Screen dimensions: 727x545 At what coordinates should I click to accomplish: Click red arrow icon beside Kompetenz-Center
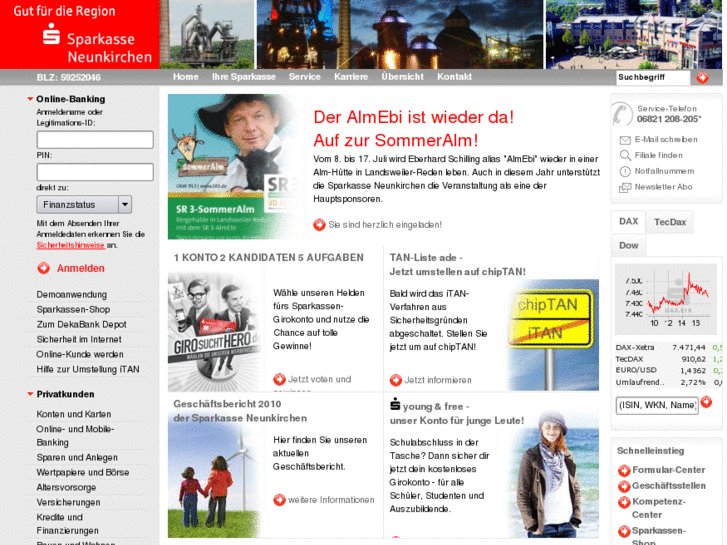[624, 502]
